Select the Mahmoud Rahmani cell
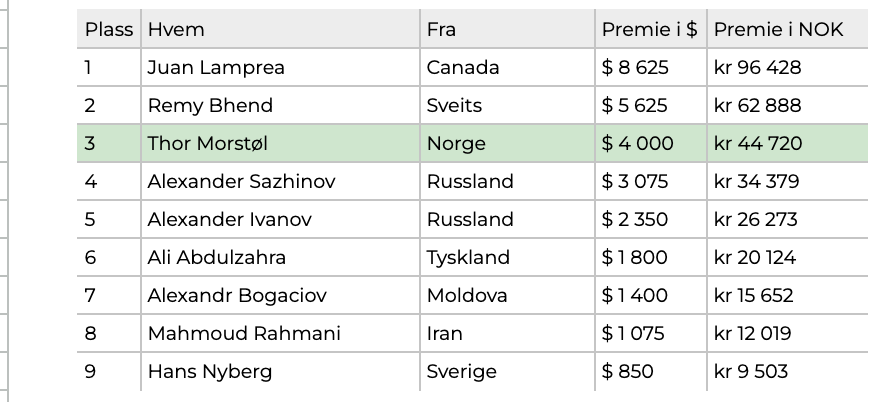 click(281, 334)
